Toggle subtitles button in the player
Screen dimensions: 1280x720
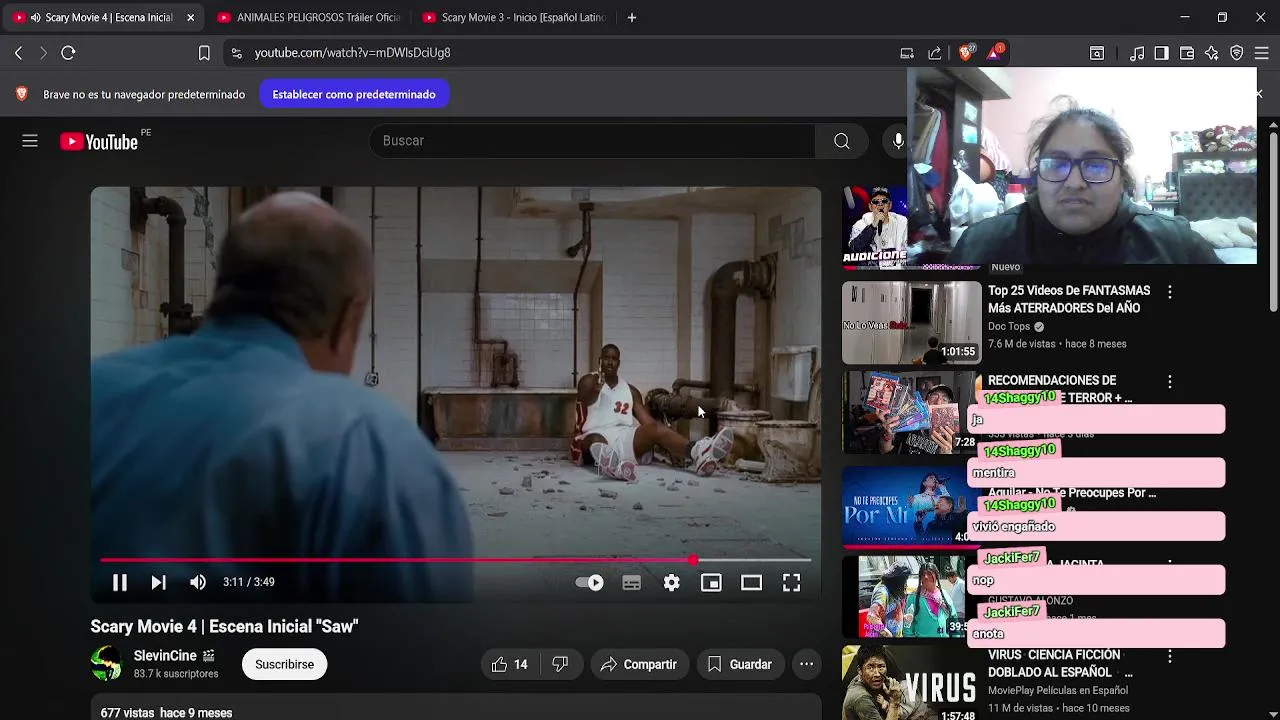coord(631,582)
